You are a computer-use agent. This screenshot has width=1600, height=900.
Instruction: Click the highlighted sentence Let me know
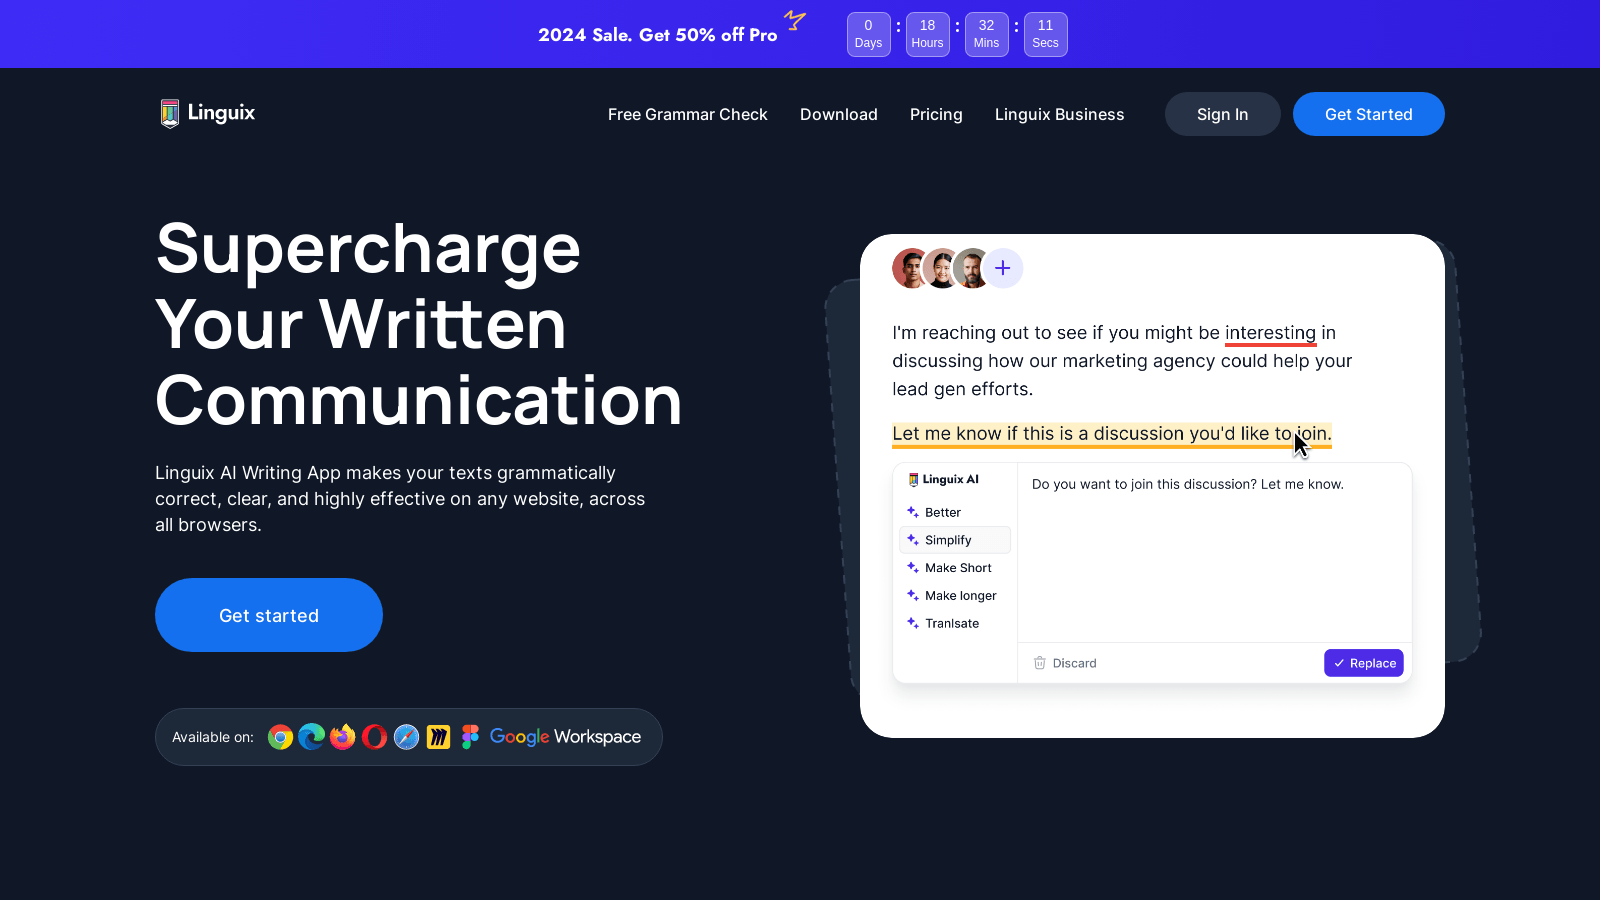point(1112,434)
